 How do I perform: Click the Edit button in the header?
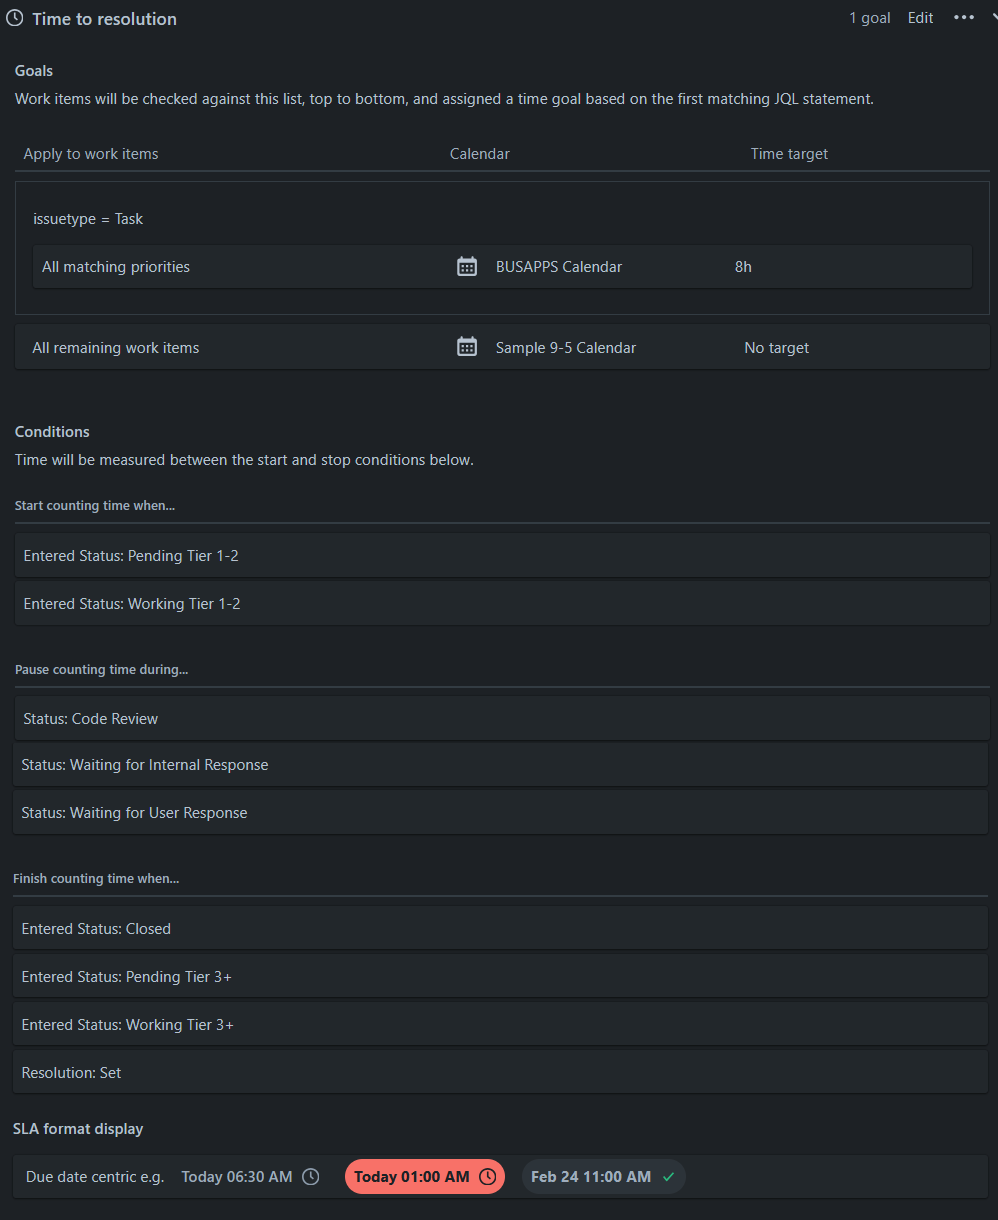921,18
